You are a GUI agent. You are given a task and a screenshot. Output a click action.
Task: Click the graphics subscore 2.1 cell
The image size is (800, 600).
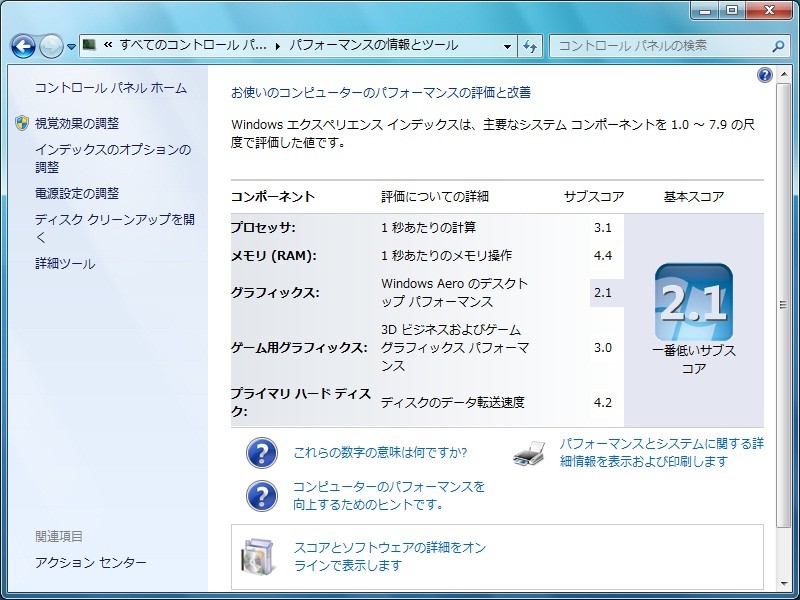click(607, 293)
